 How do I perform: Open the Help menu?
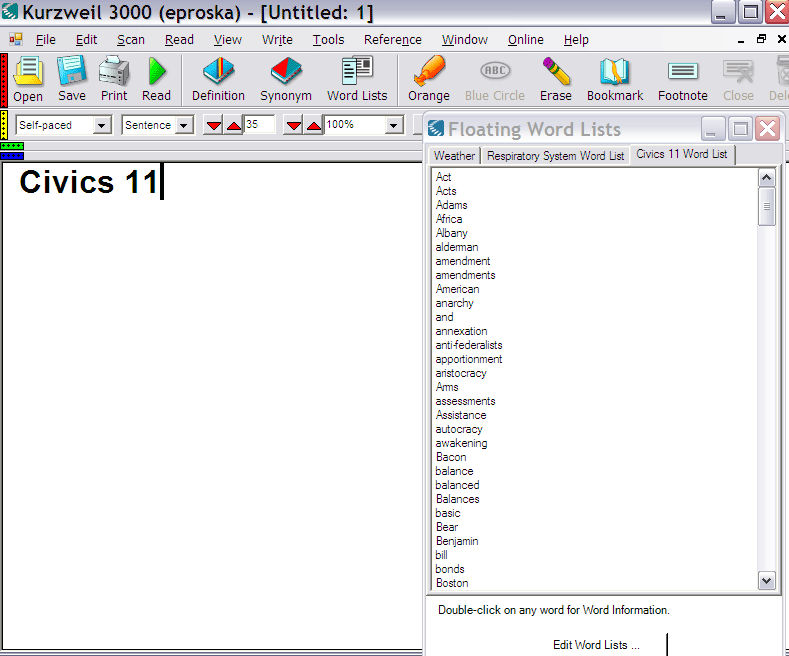coord(576,40)
